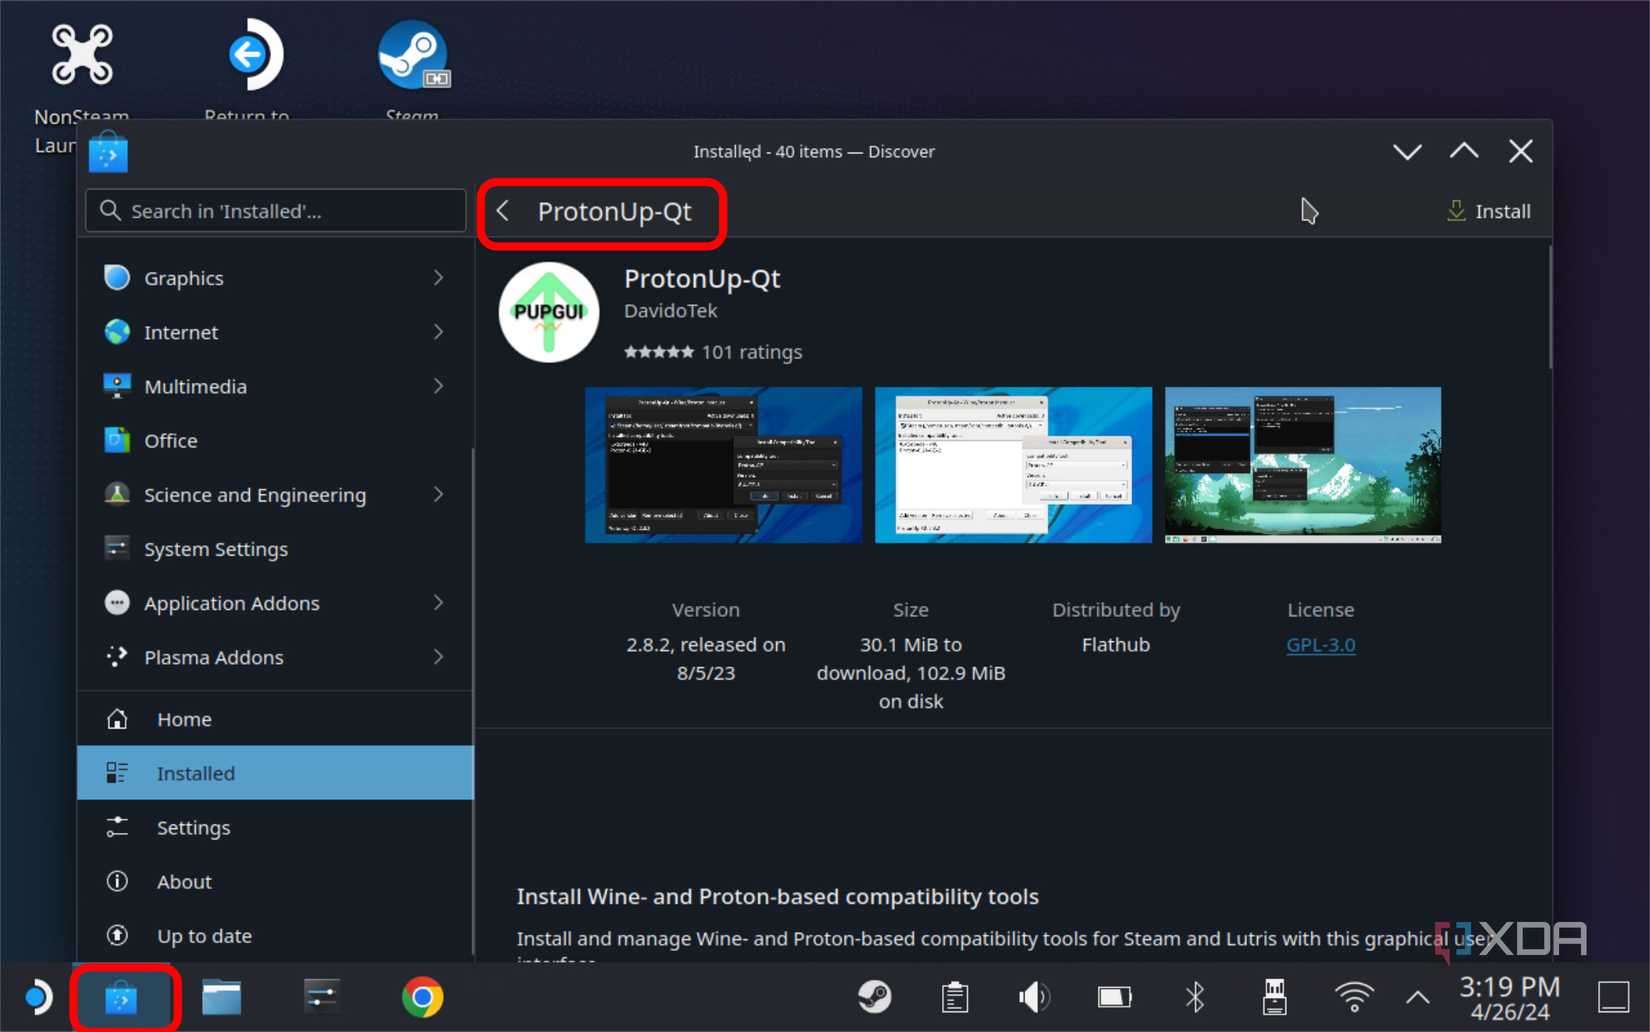Viewport: 1650px width, 1032px height.
Task: Open System Settings icon in the taskbar
Action: coord(322,997)
